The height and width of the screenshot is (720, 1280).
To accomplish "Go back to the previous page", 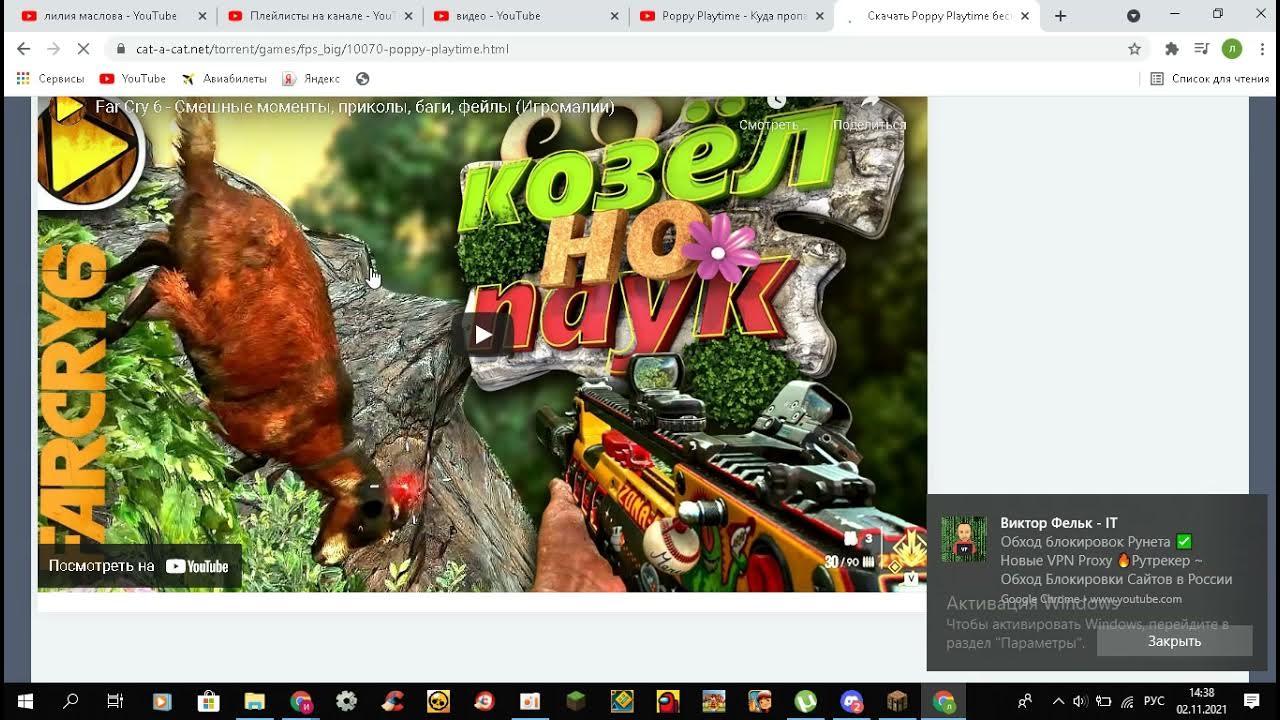I will [23, 49].
